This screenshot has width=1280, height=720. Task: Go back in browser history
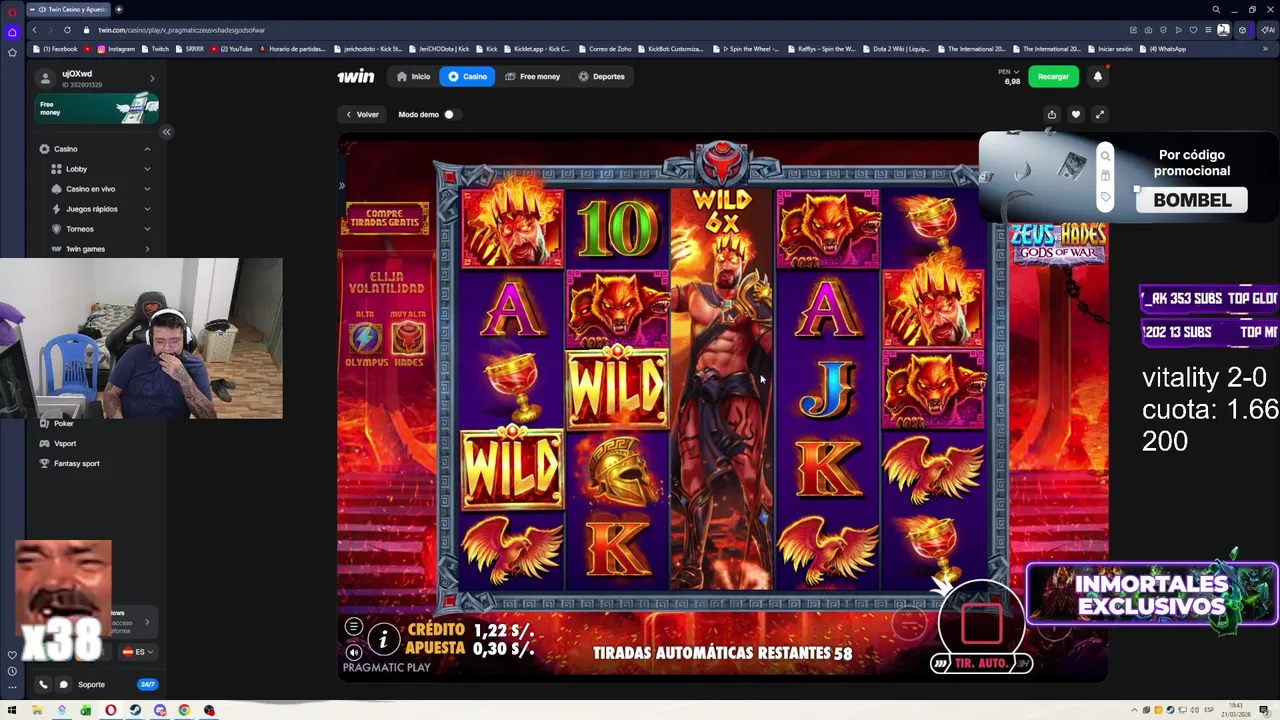[34, 30]
